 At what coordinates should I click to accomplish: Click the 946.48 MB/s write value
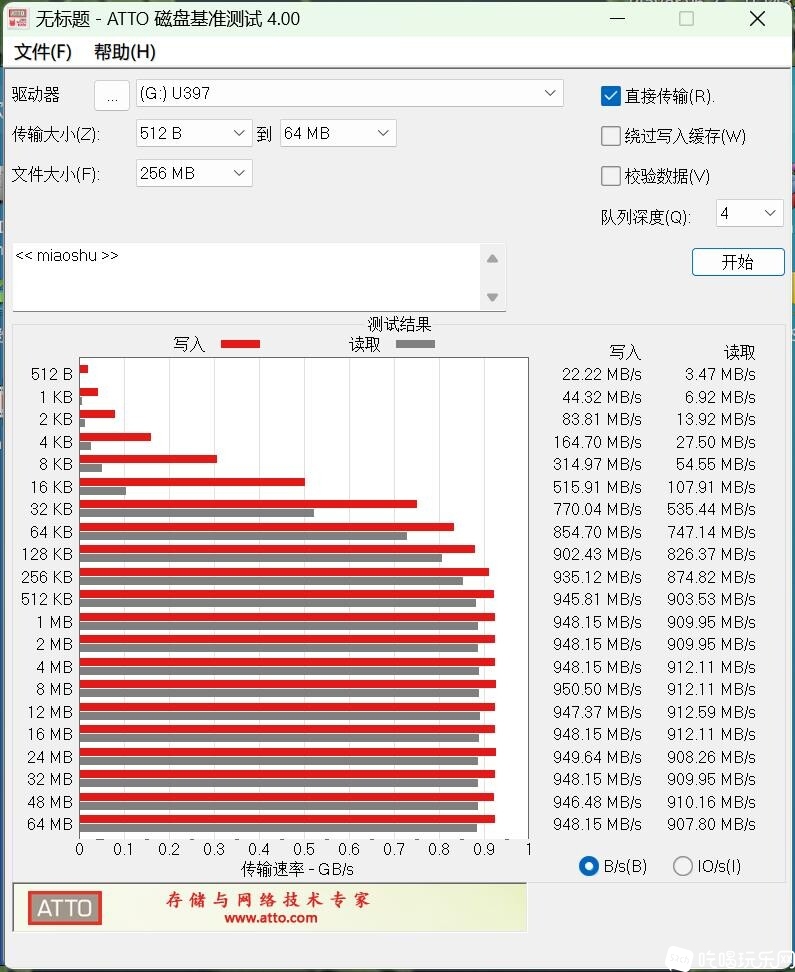597,802
